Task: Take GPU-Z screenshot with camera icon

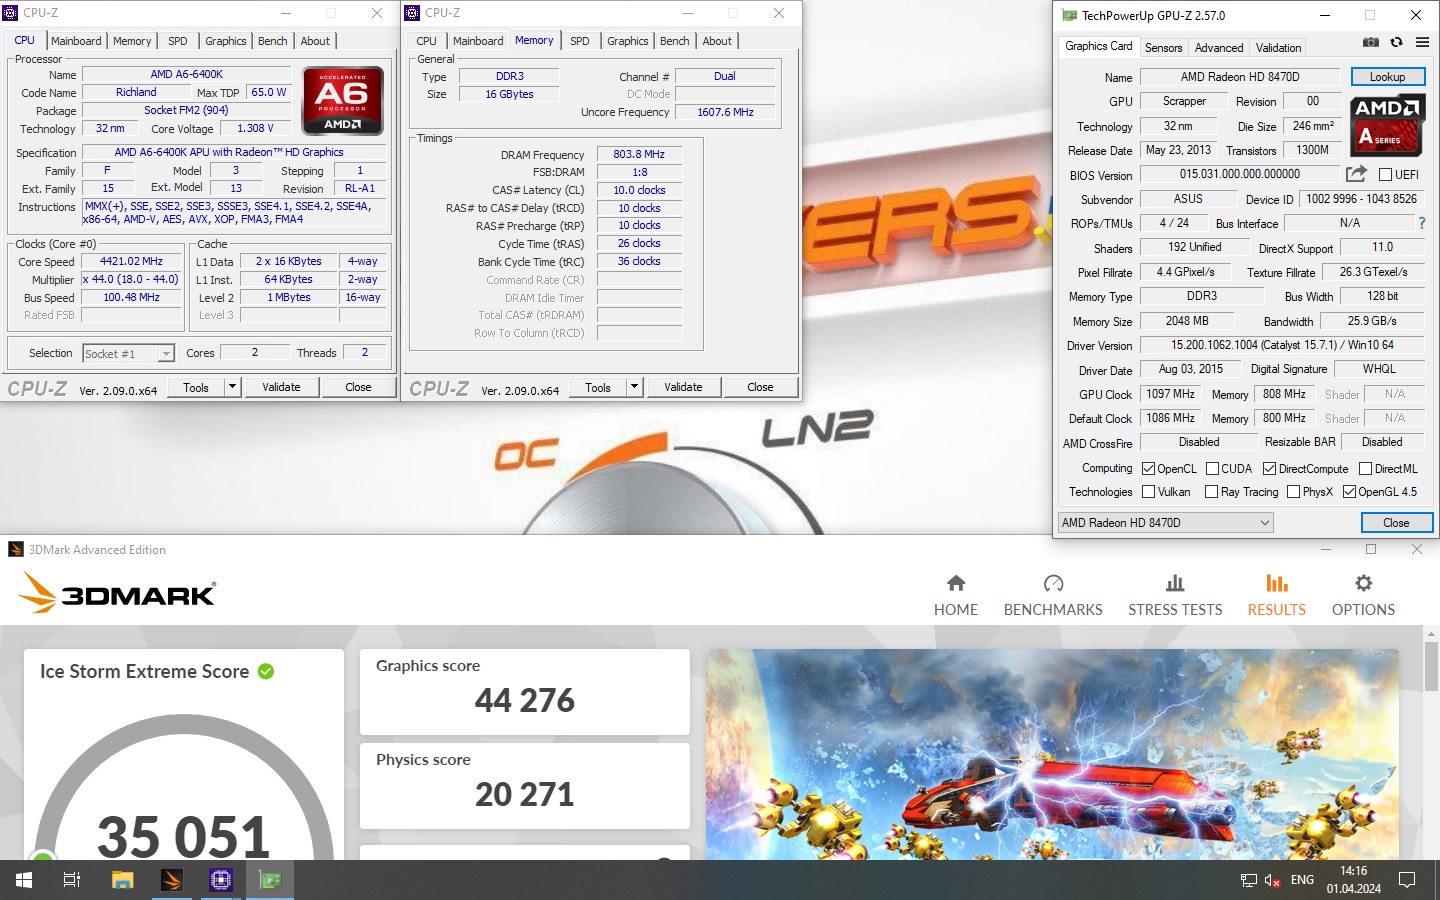Action: [x=1371, y=42]
